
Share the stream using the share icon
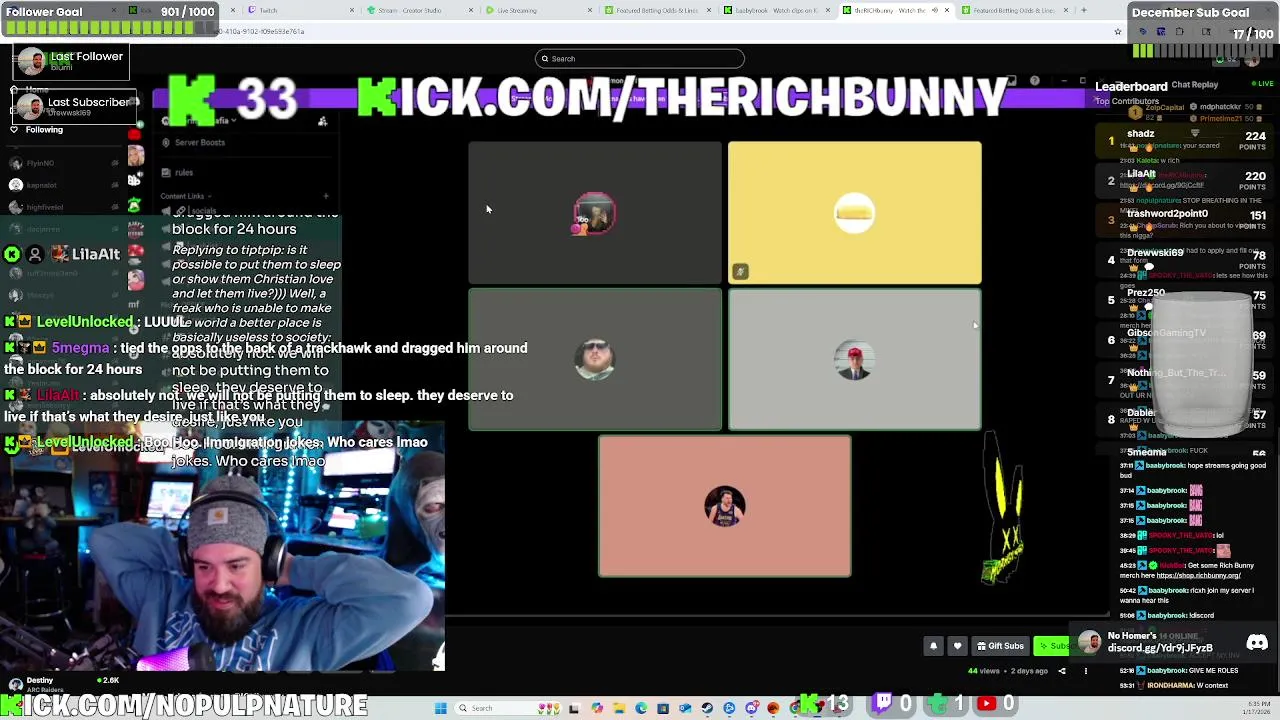coord(1062,671)
